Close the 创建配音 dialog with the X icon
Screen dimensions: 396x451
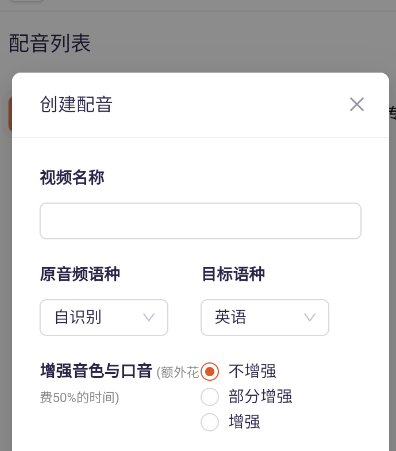[357, 104]
